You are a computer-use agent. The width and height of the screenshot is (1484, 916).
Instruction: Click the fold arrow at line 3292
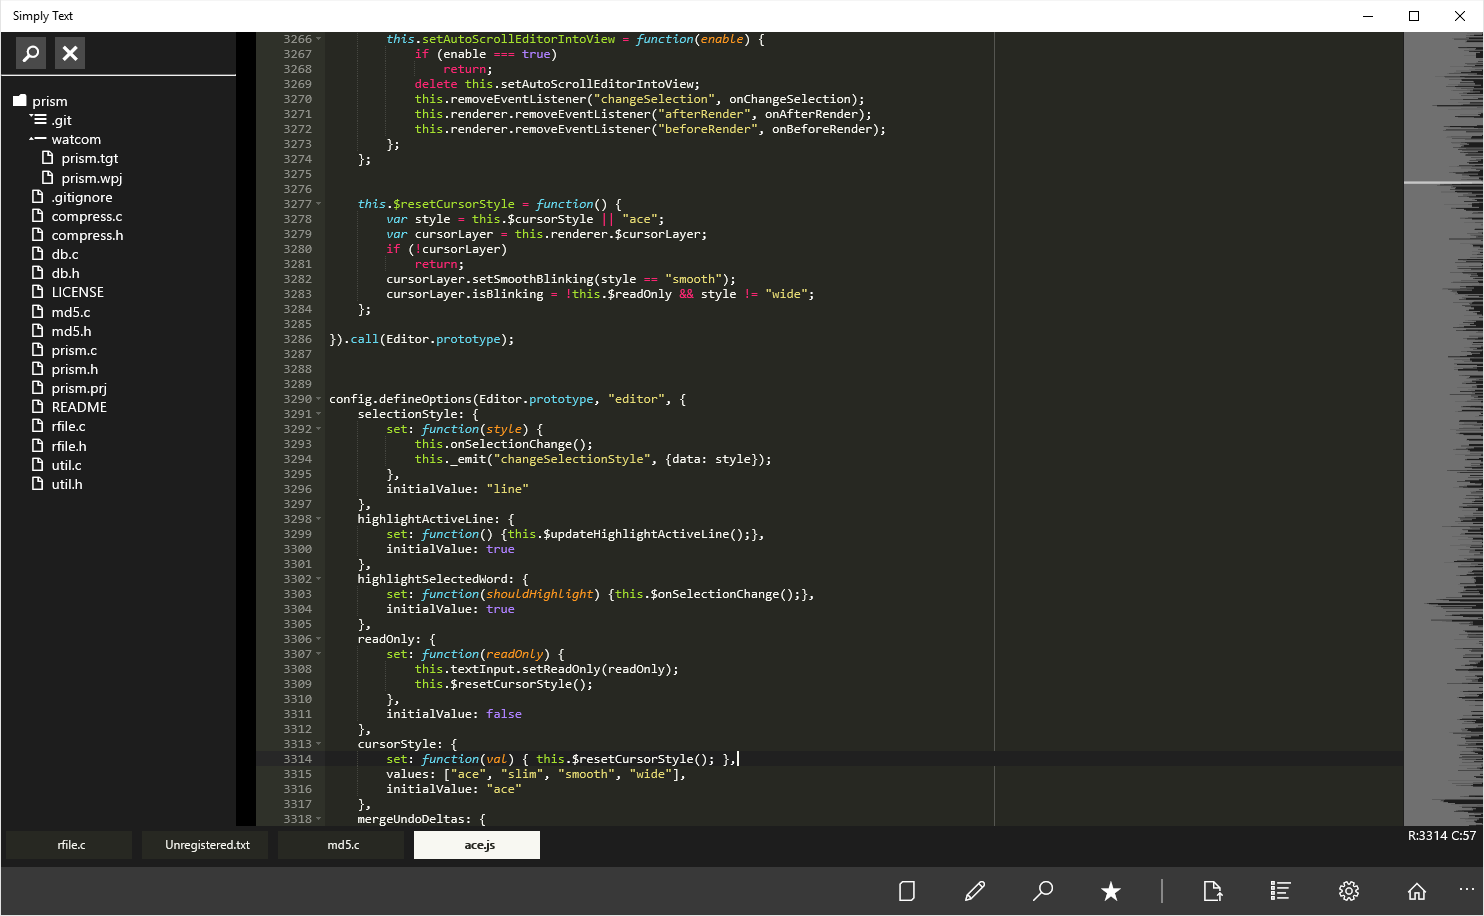pos(319,429)
